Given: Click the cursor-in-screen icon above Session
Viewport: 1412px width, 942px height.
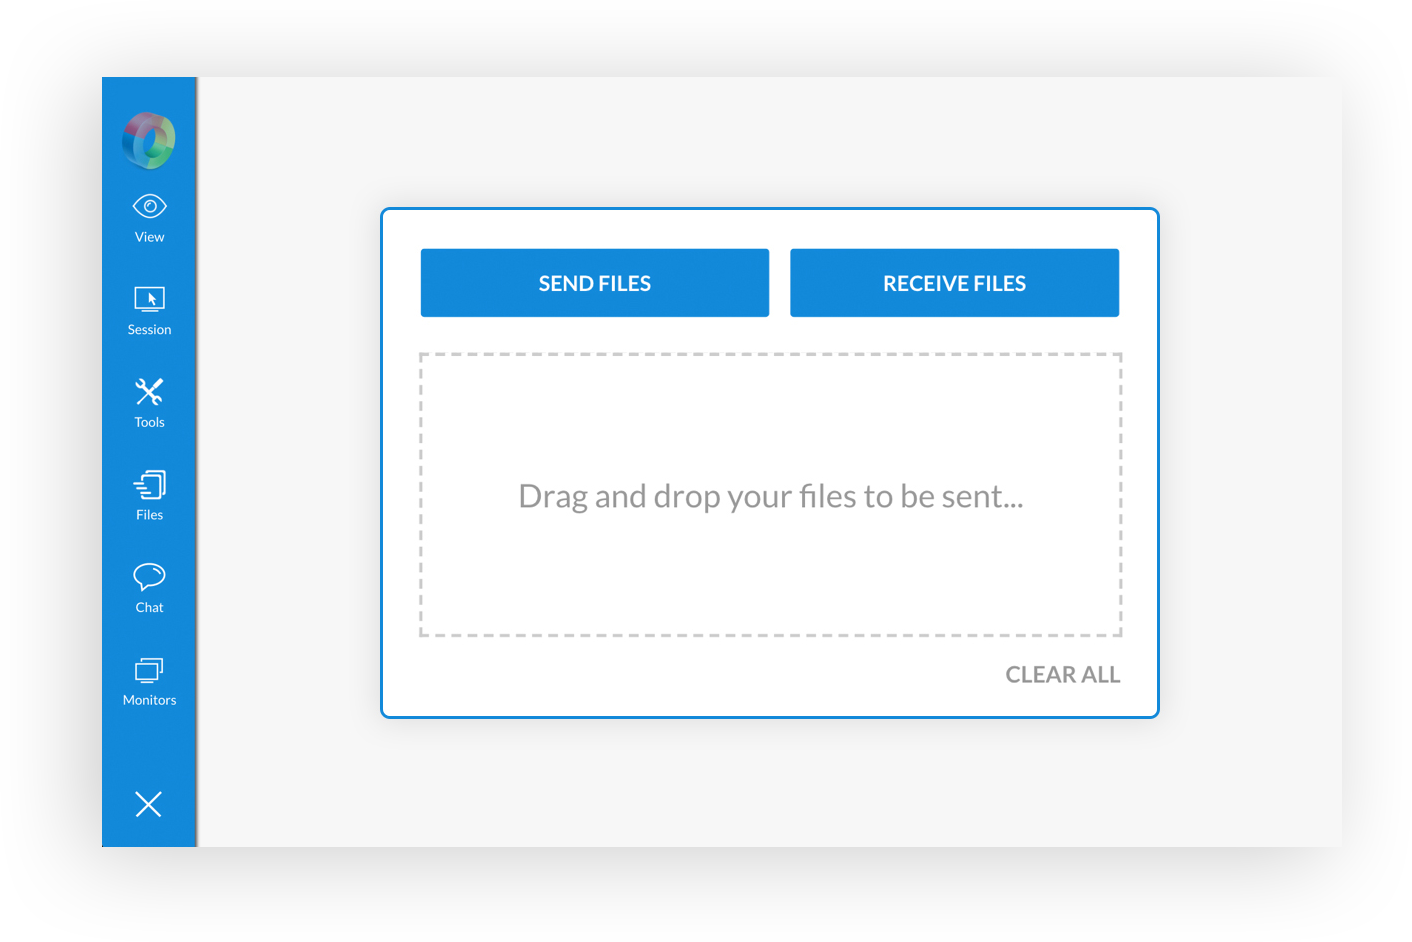Looking at the screenshot, I should (x=148, y=298).
